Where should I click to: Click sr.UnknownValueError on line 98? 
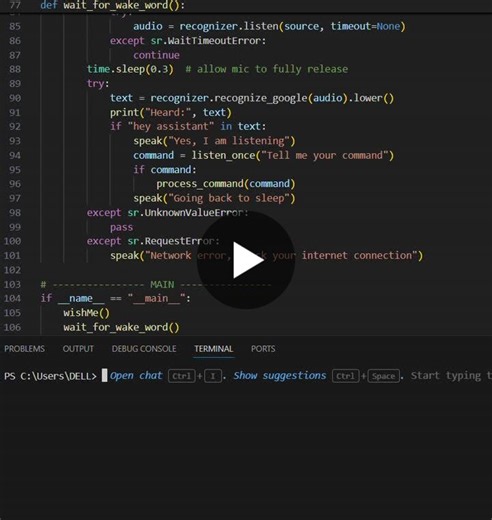pyautogui.click(x=185, y=213)
